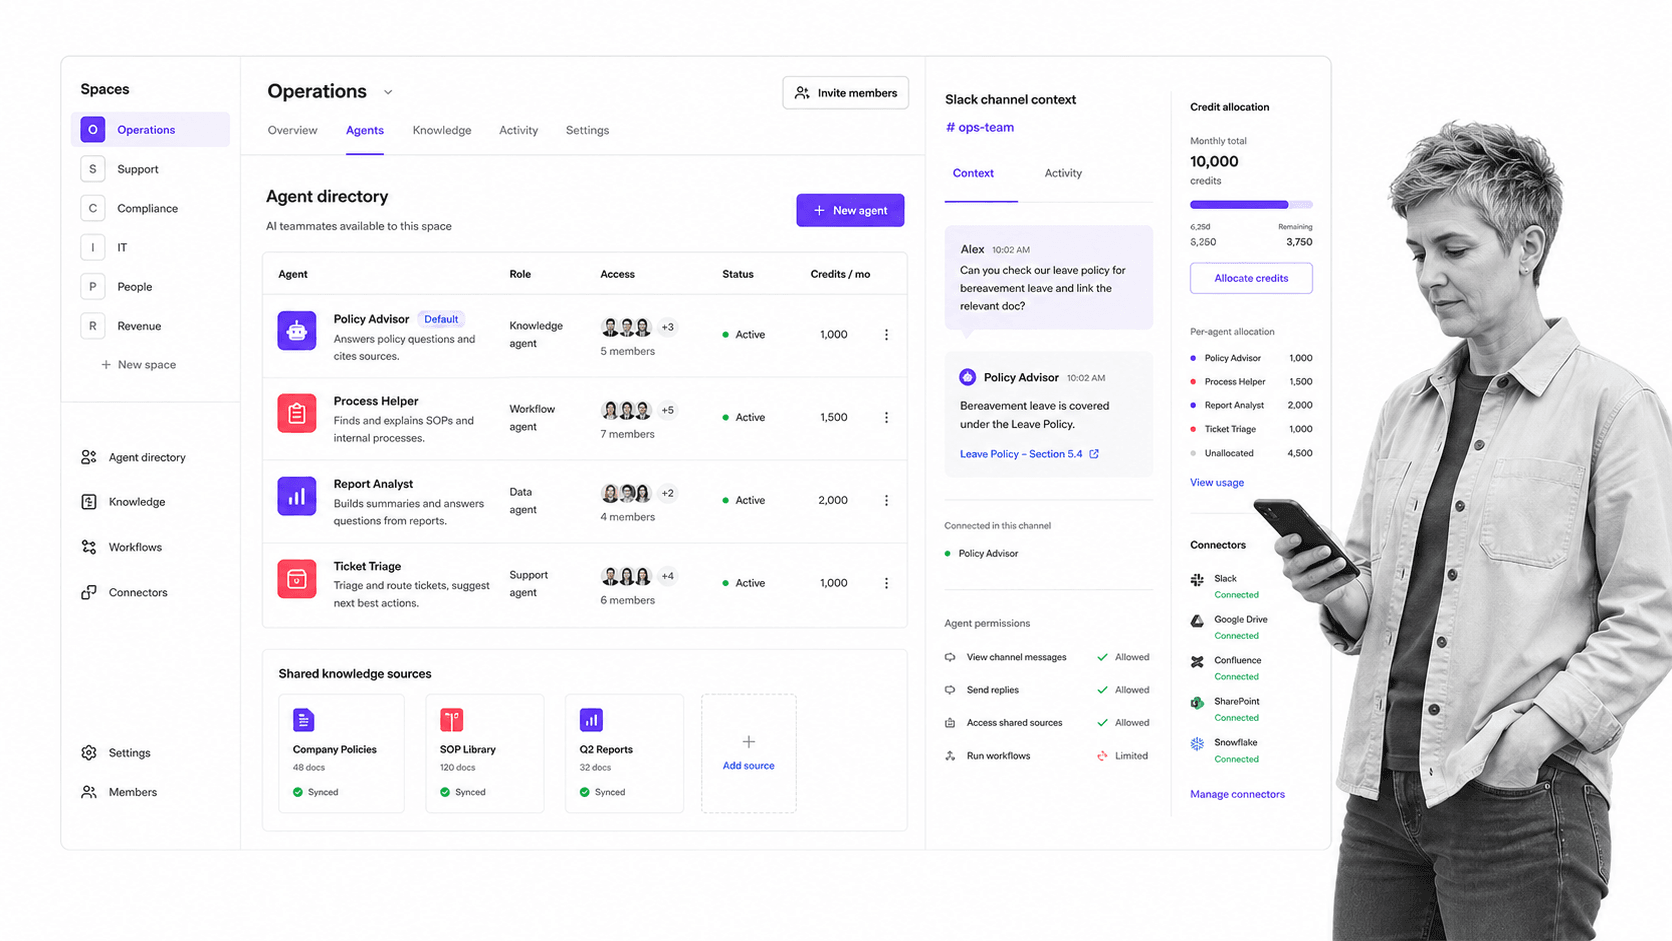Select the People space icon
1672x941 pixels.
pos(92,286)
